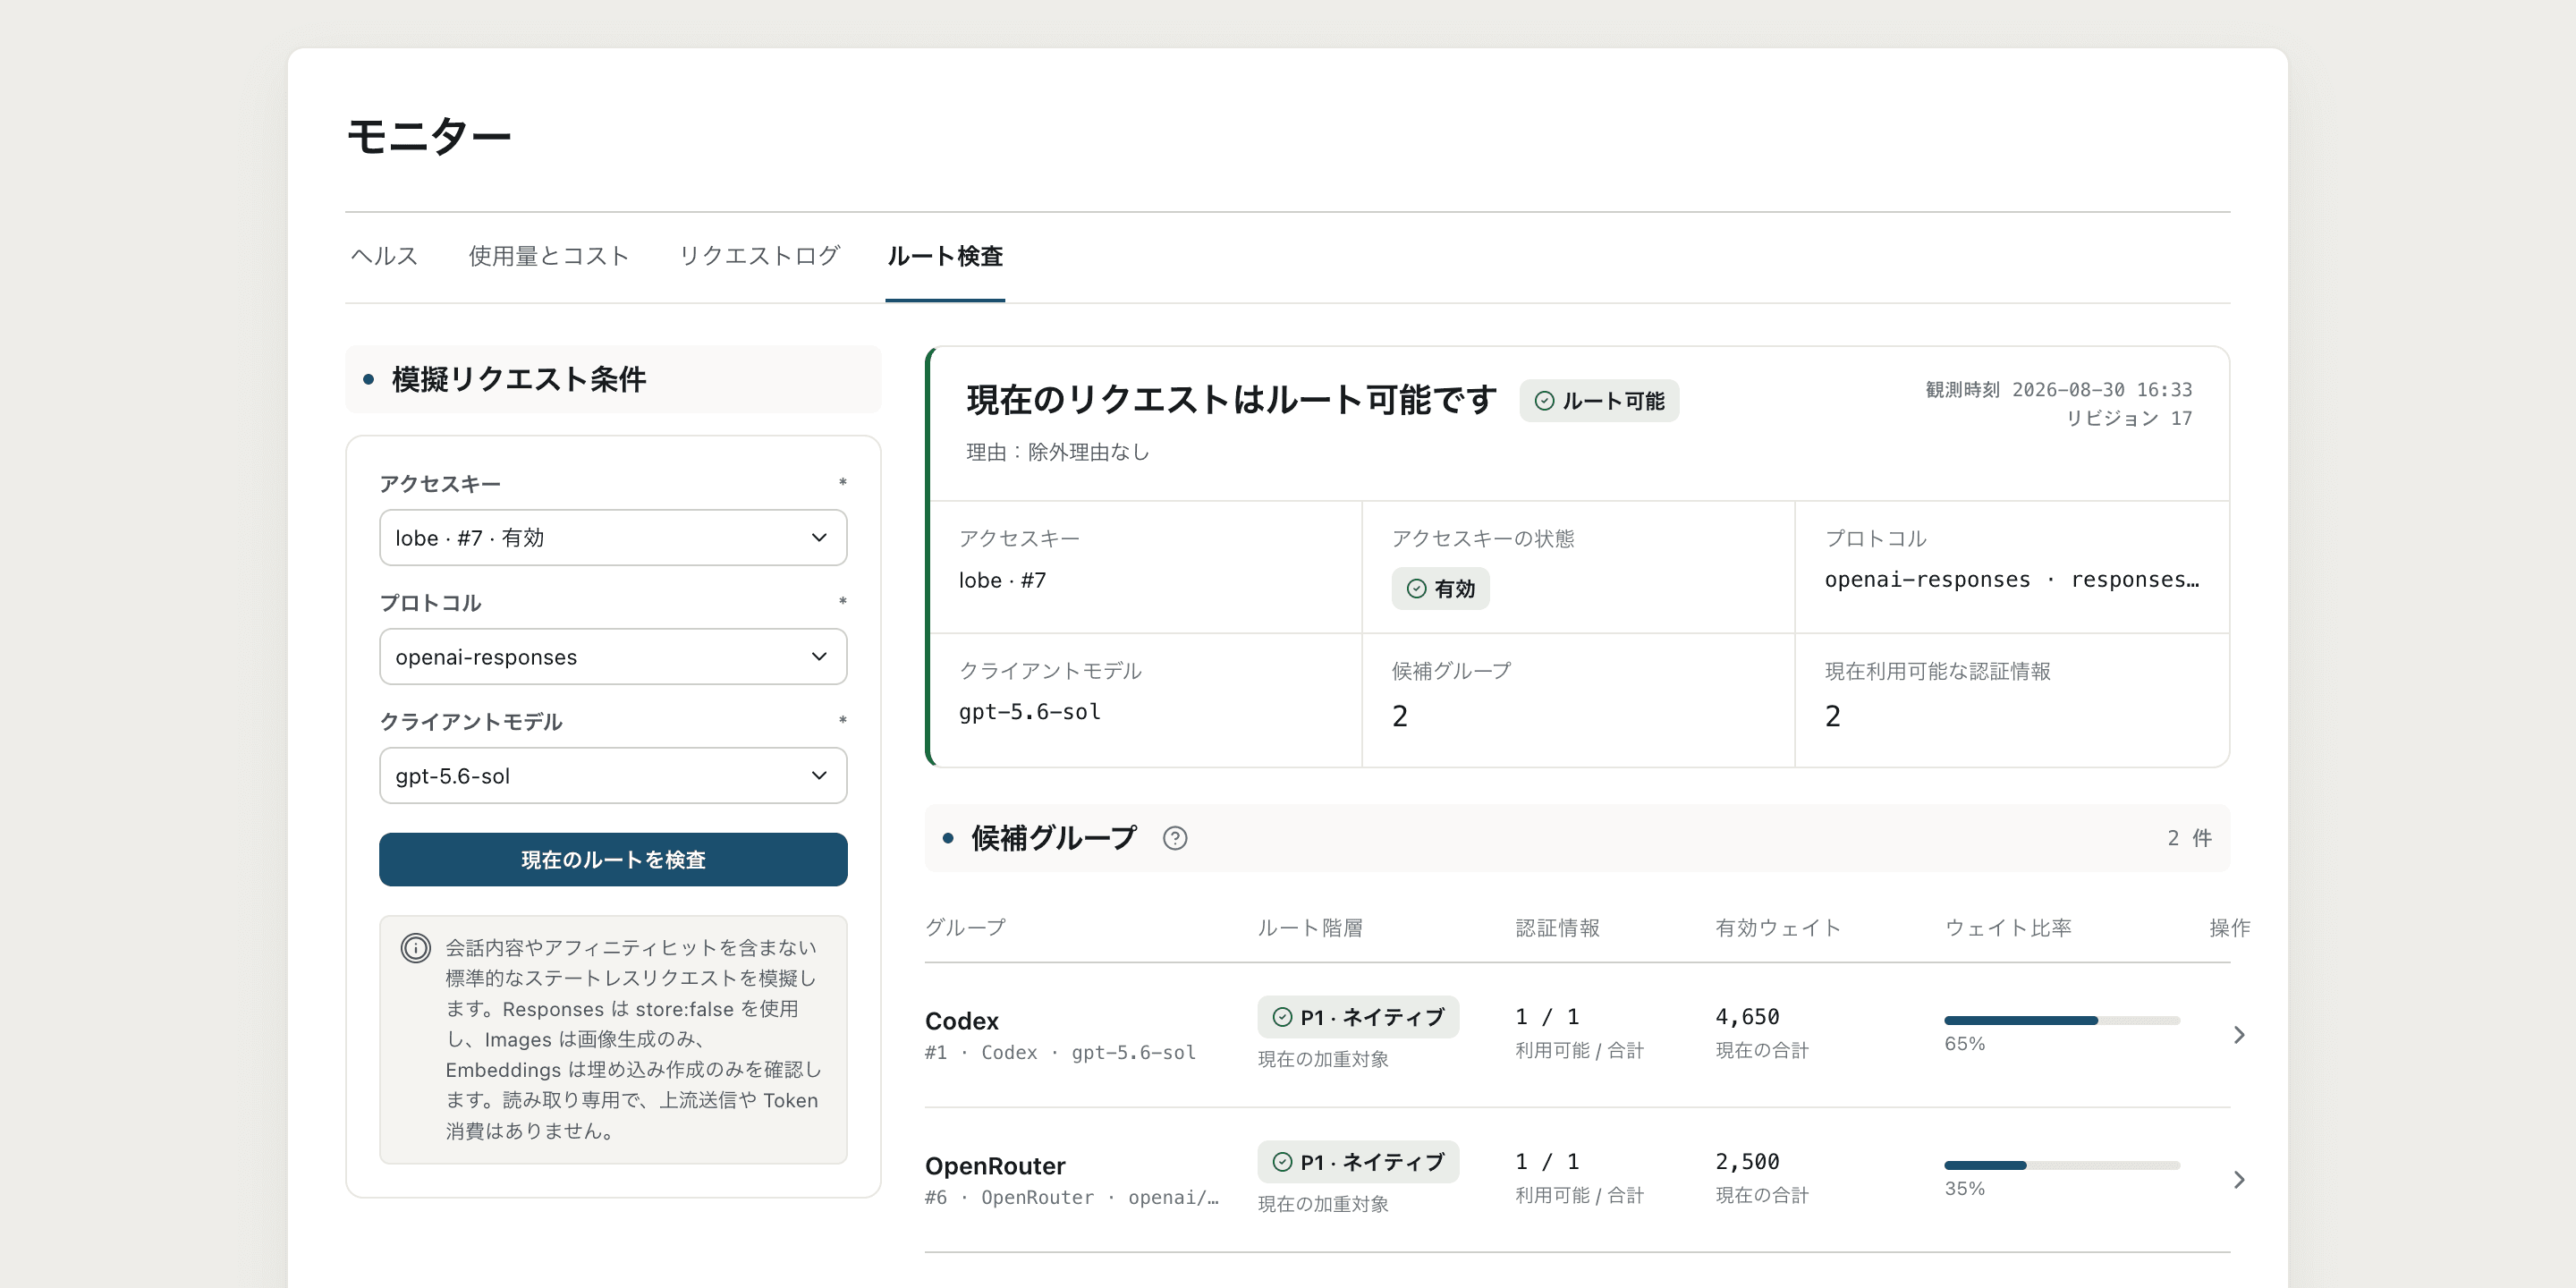The image size is (2576, 1288).
Task: Click the グループ column header
Action: [x=965, y=928]
